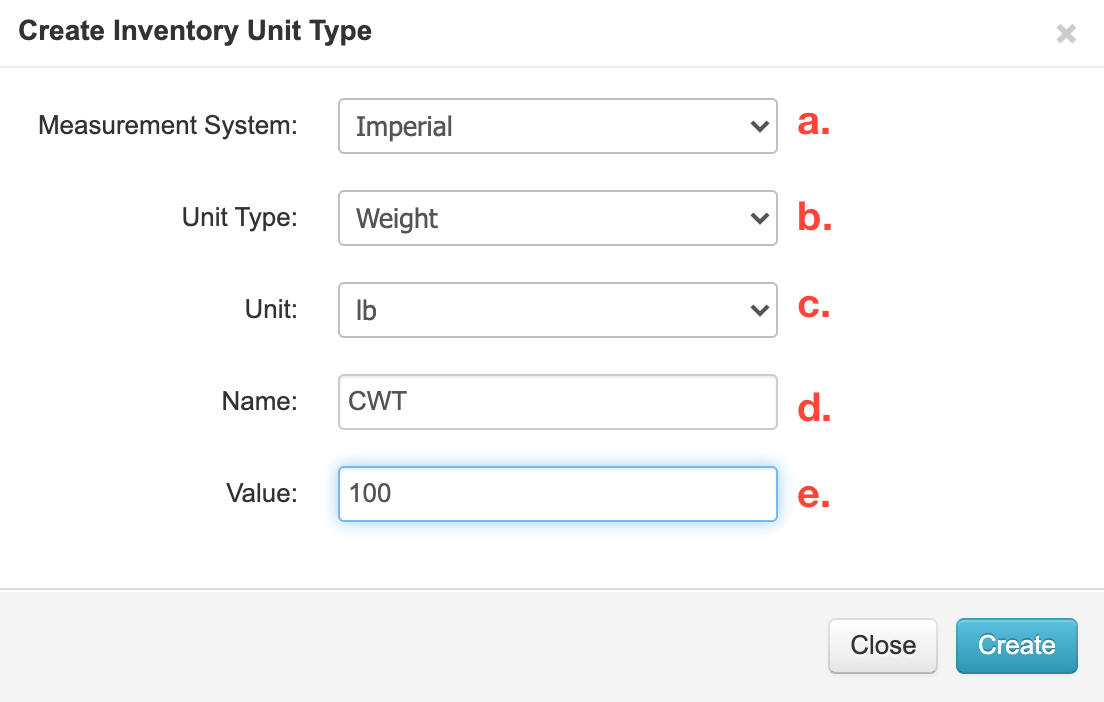
Task: Click into the Value field containing 100
Action: 557,494
